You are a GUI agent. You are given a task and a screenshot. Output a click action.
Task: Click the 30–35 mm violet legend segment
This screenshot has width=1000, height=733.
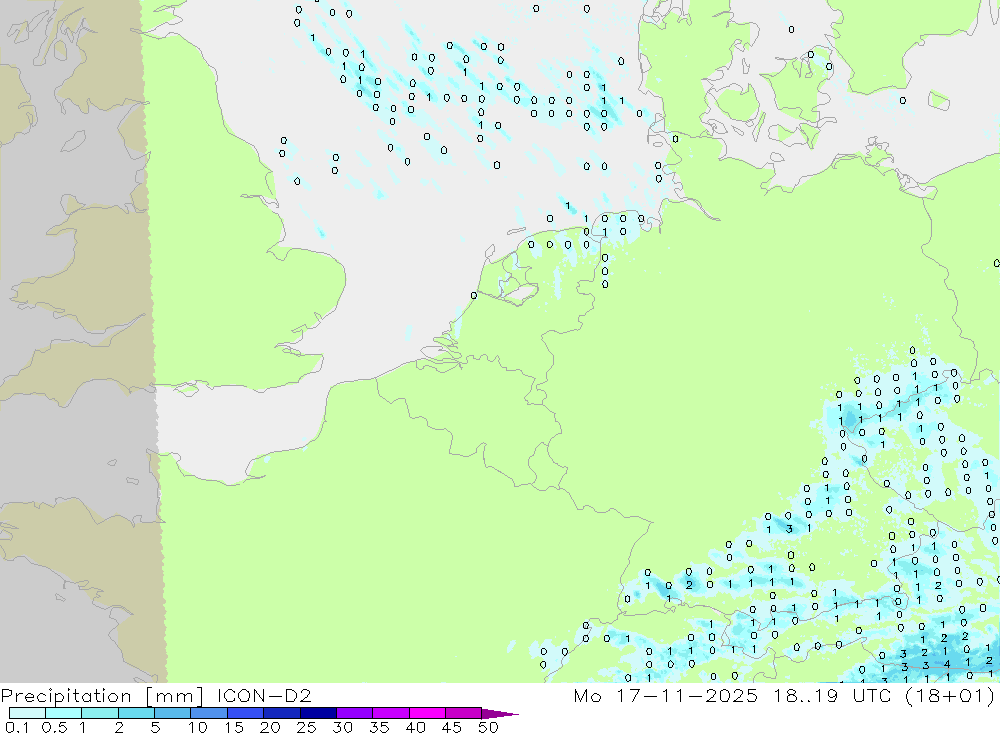[354, 713]
